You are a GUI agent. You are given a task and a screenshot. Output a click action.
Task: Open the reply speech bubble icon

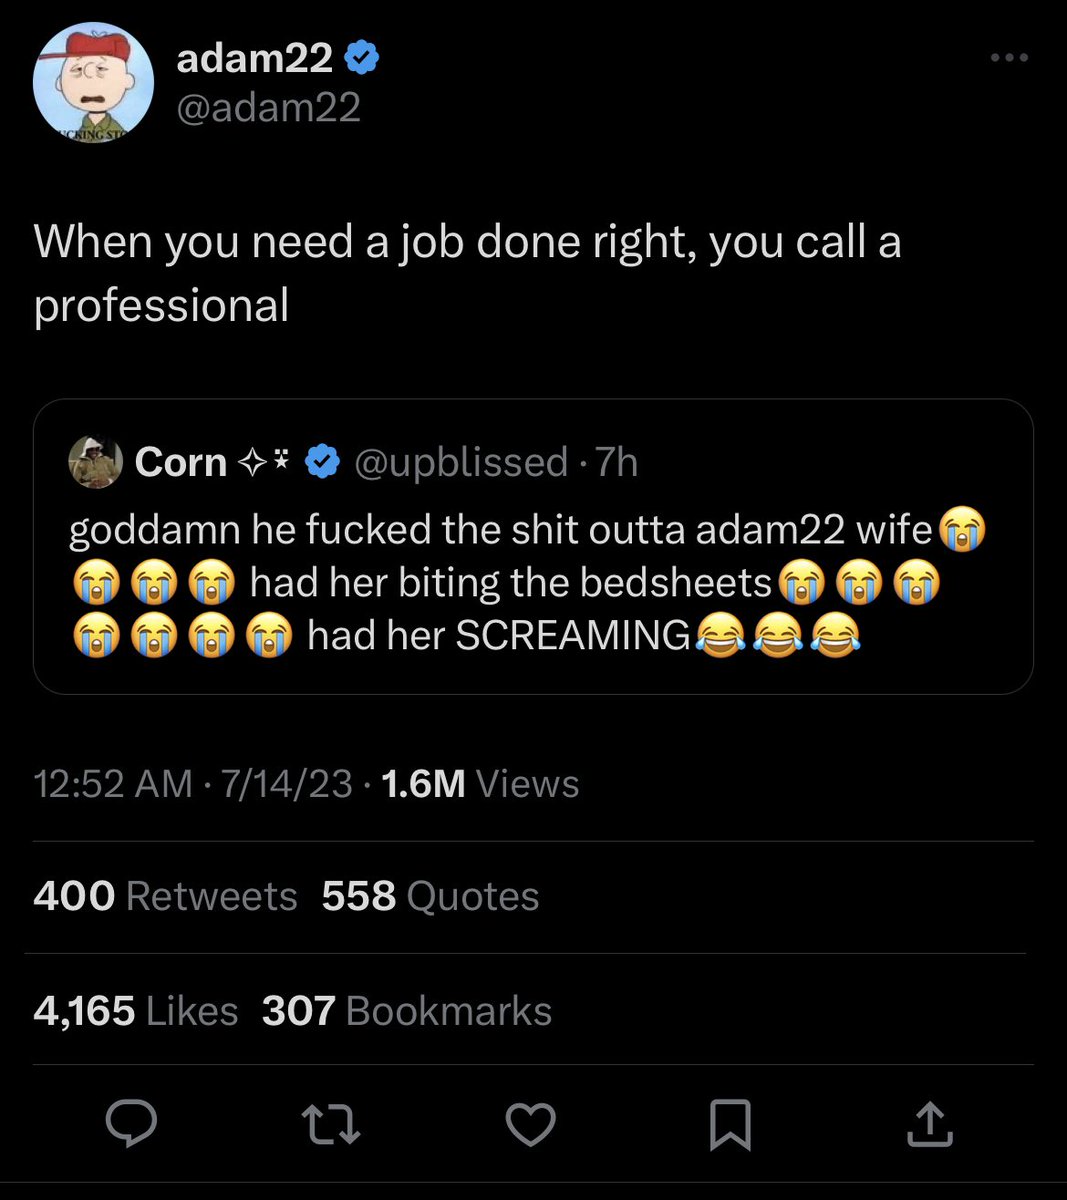click(x=132, y=1123)
